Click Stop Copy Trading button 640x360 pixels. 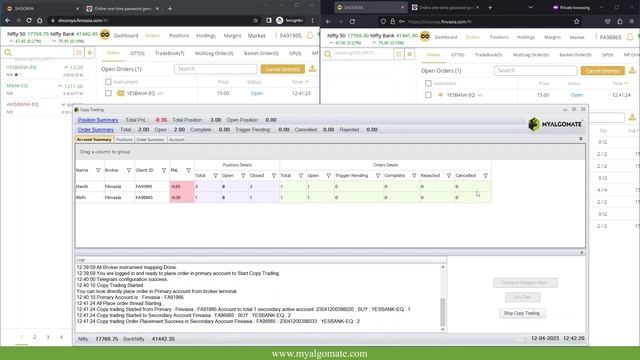(x=522, y=313)
